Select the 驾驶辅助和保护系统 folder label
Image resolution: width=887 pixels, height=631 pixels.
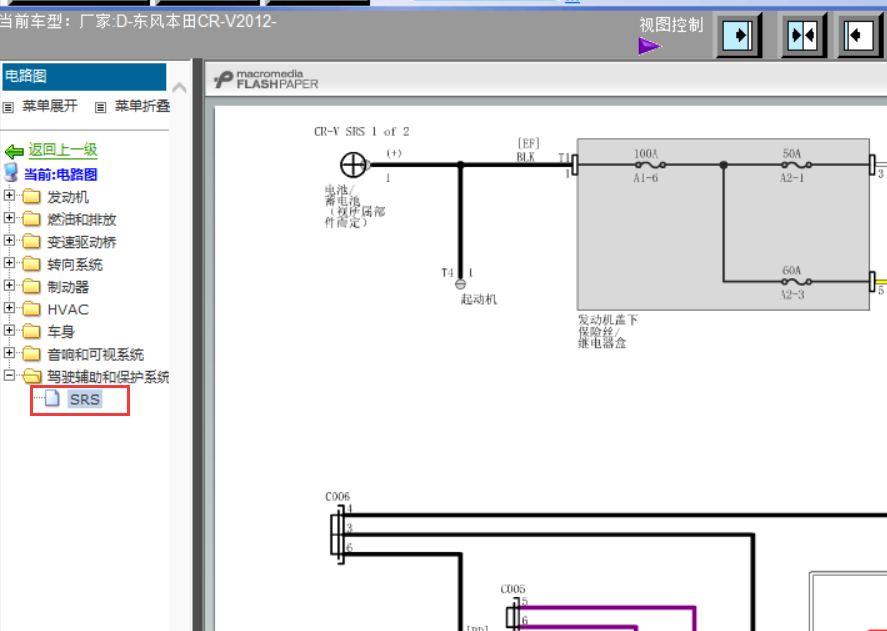coord(108,377)
